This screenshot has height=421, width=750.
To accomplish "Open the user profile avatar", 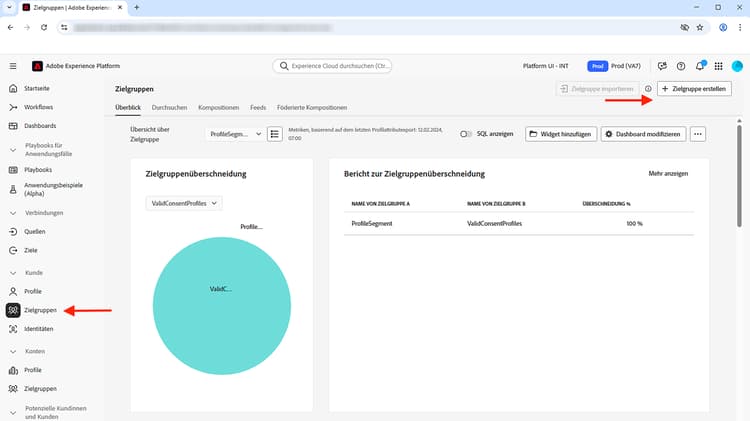I will 737,66.
